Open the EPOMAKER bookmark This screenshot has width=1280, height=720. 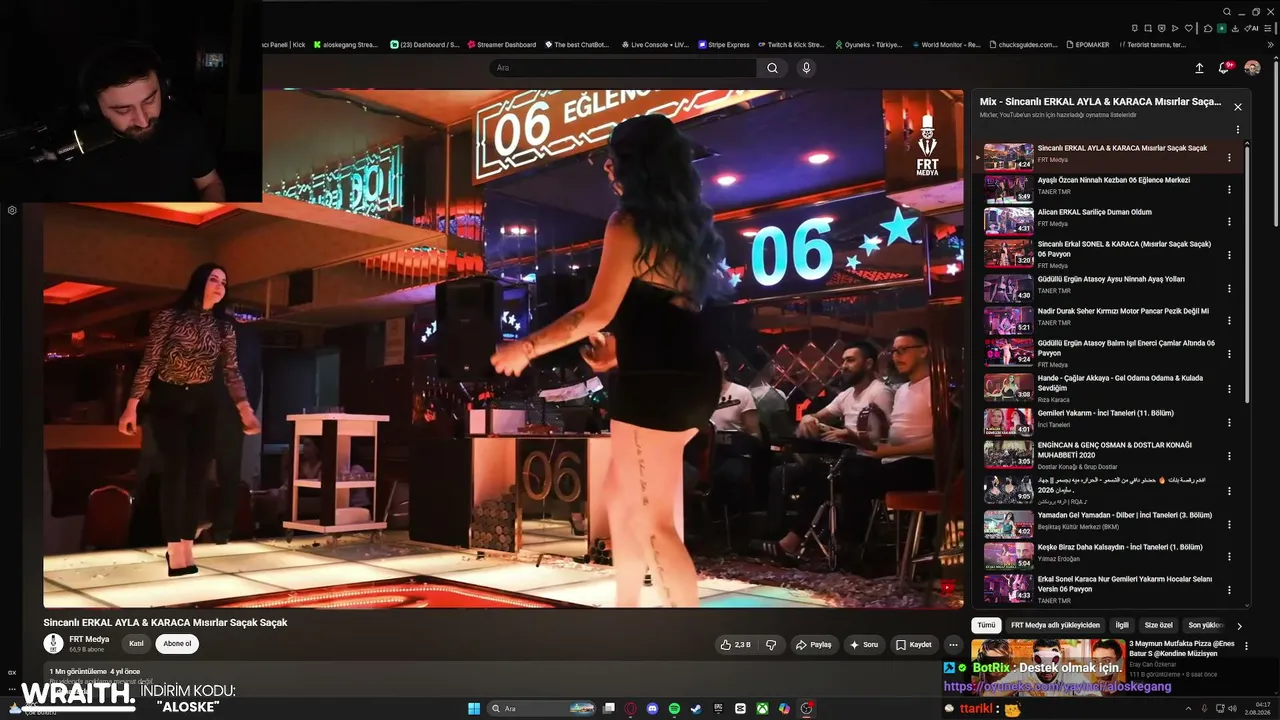point(1087,45)
